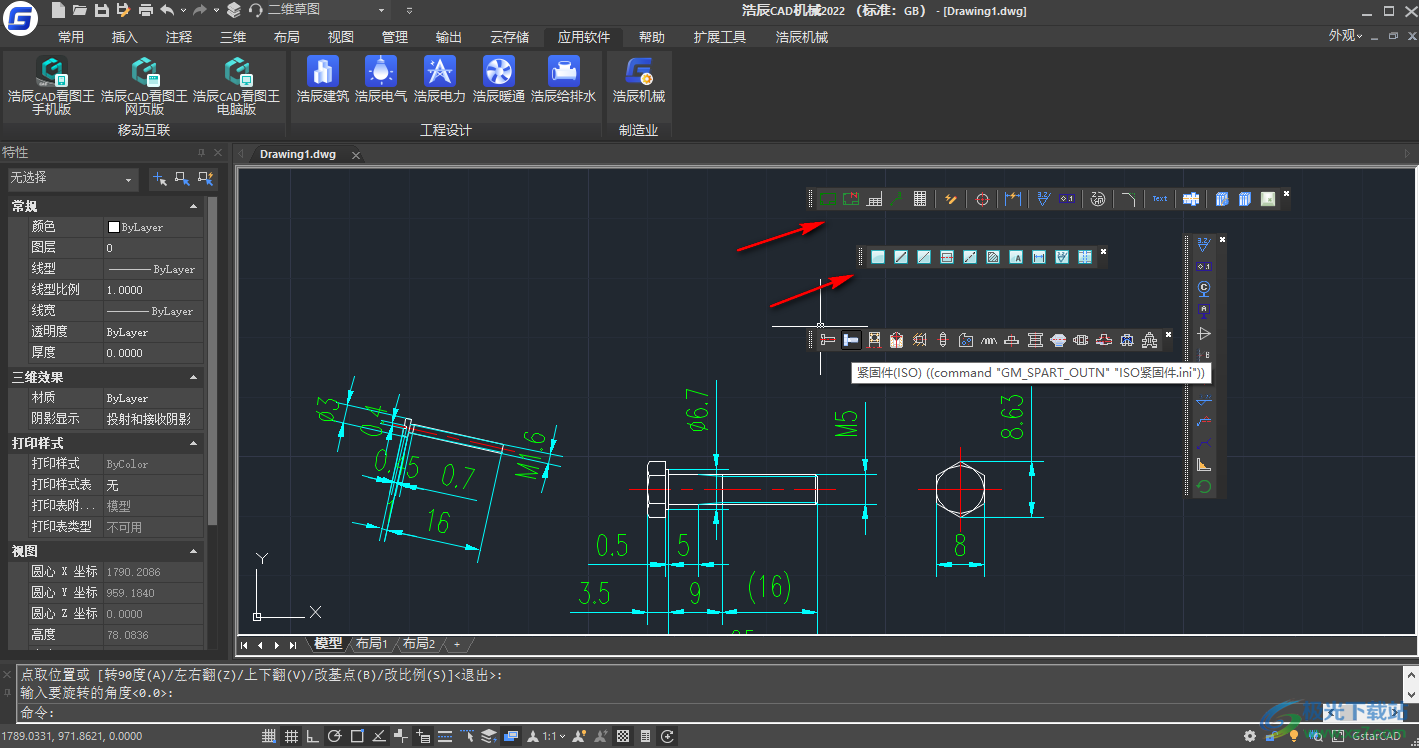Launch 浩辰建筑 module
The image size is (1419, 749).
tap(322, 80)
